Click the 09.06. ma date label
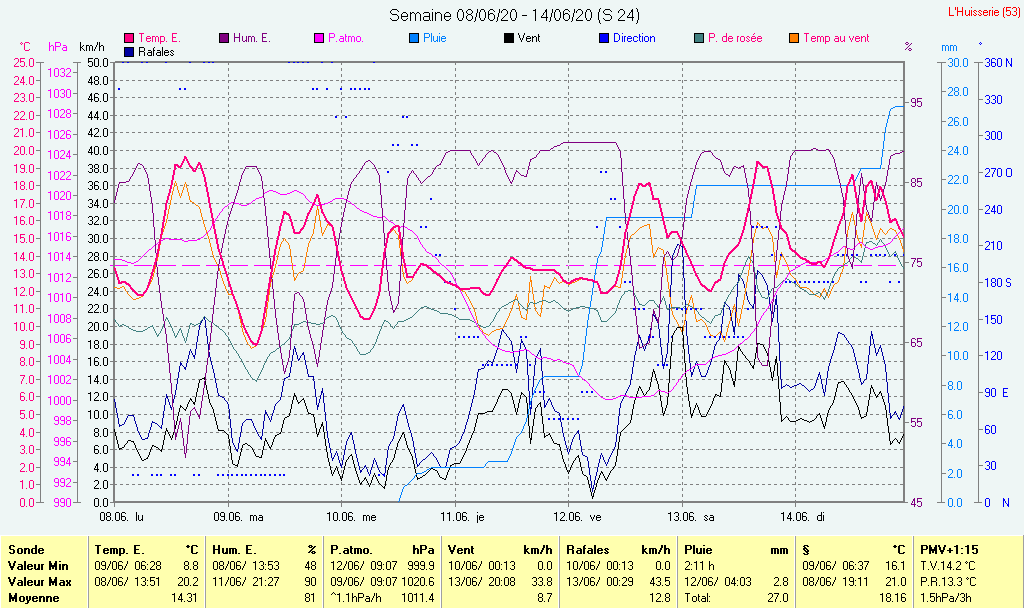Viewport: 1024px width, 608px height. [238, 517]
